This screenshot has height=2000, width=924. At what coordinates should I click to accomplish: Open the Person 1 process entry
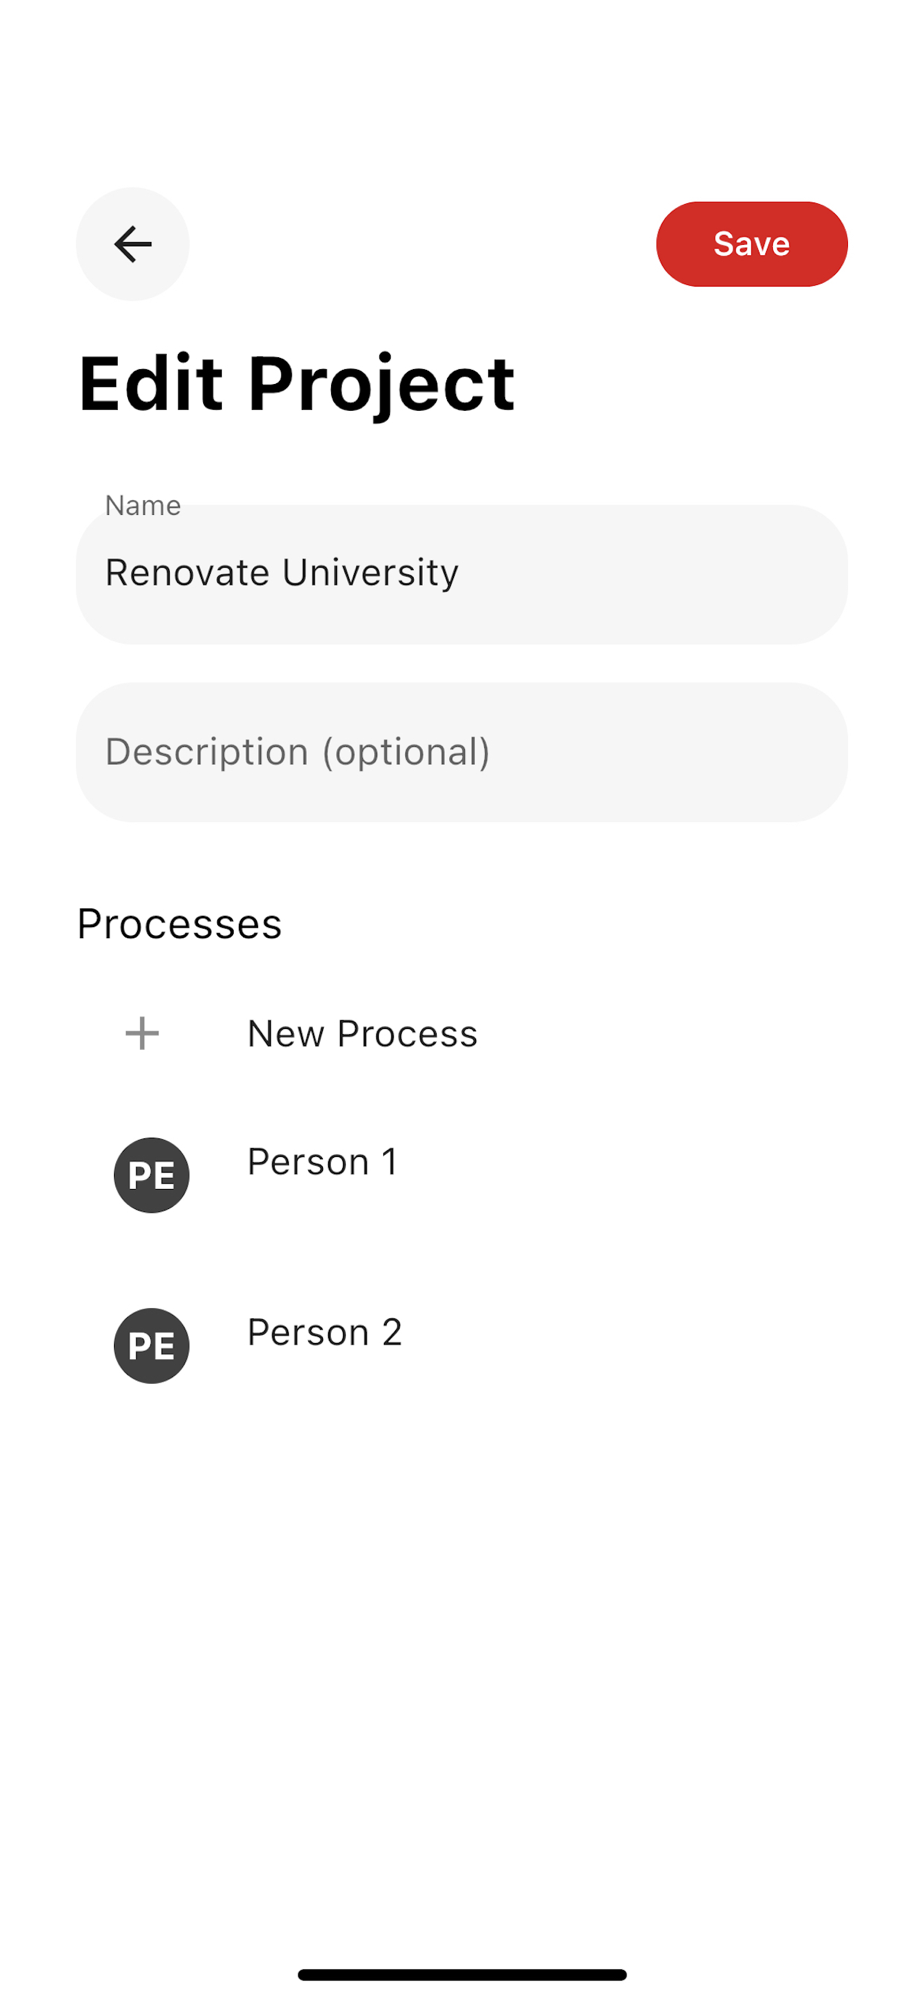322,1162
